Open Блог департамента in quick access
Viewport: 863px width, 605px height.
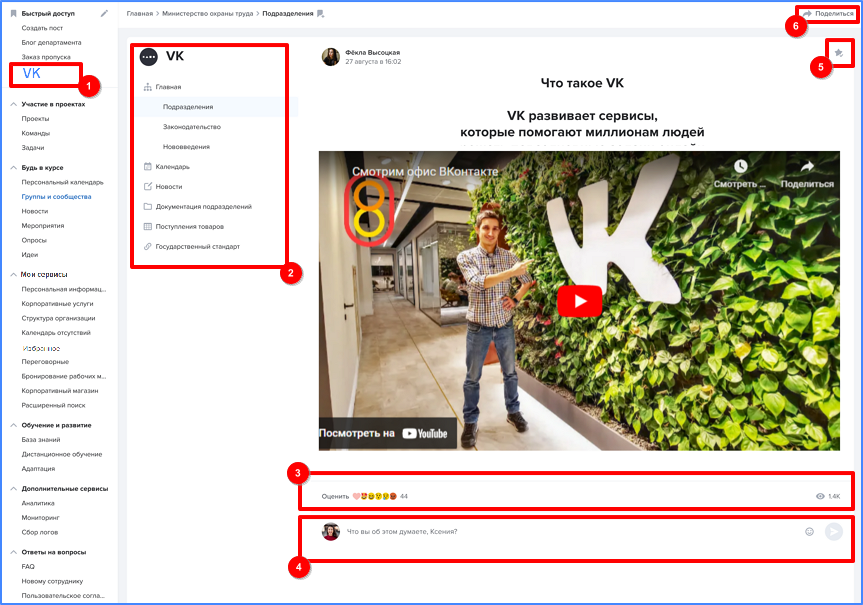51,42
